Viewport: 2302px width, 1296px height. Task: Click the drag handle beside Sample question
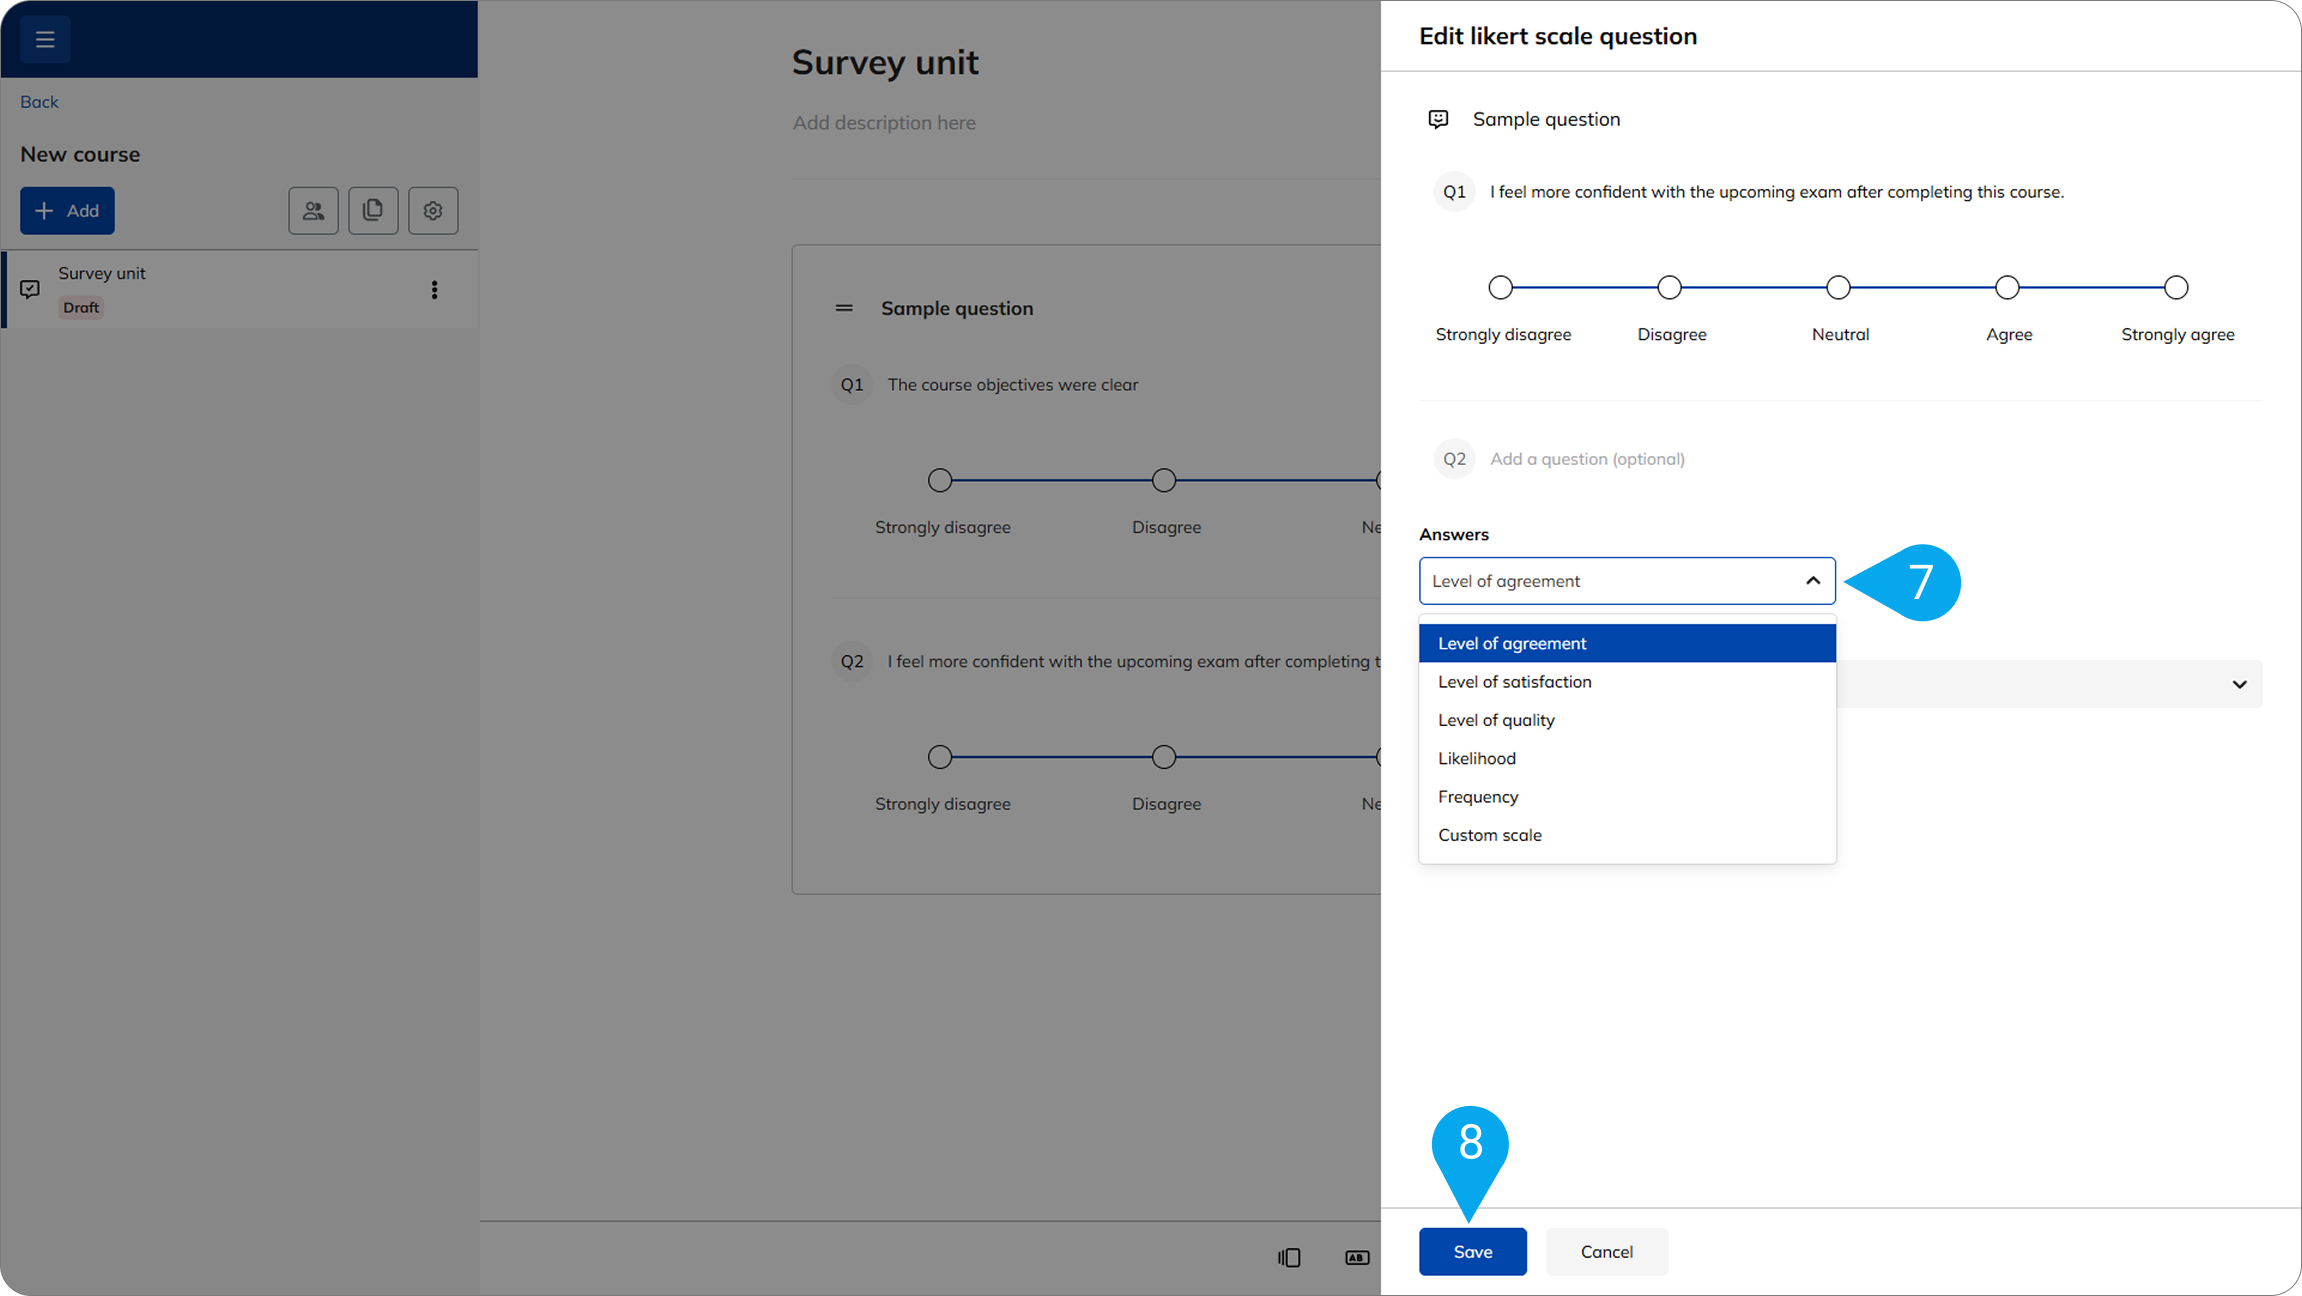844,308
